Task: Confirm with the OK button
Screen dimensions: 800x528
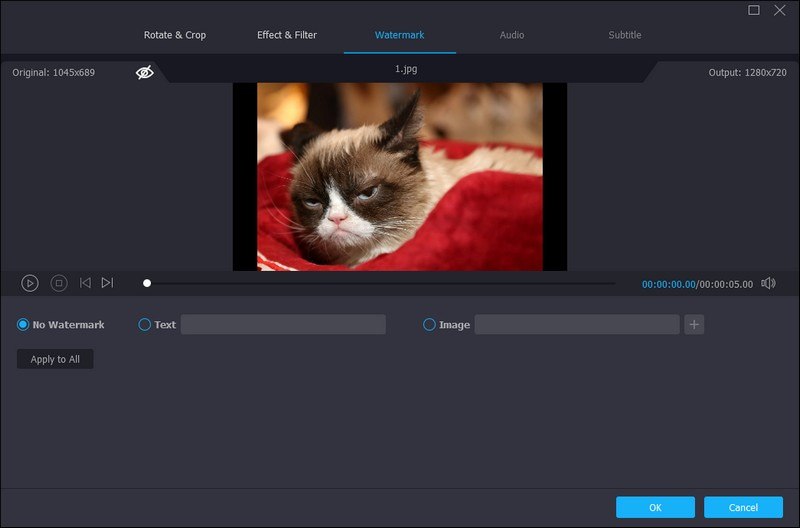Action: pos(655,507)
